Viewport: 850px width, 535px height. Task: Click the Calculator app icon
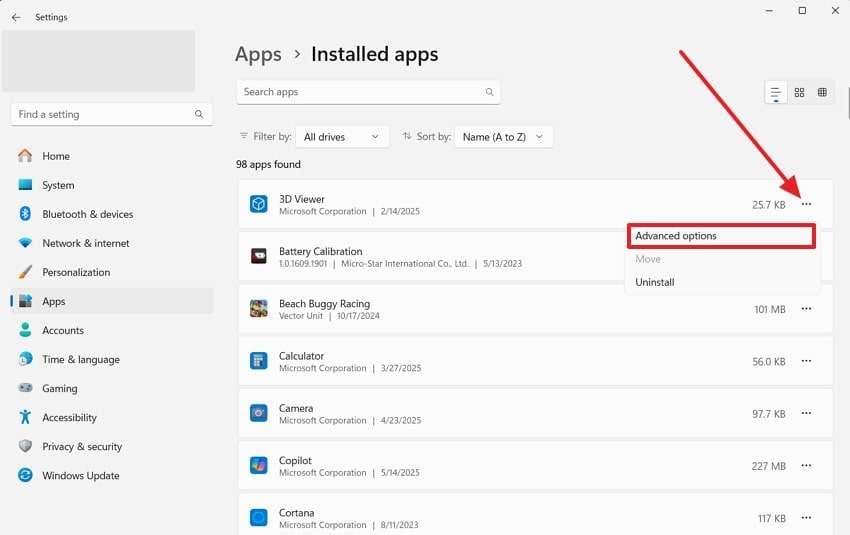(x=259, y=361)
